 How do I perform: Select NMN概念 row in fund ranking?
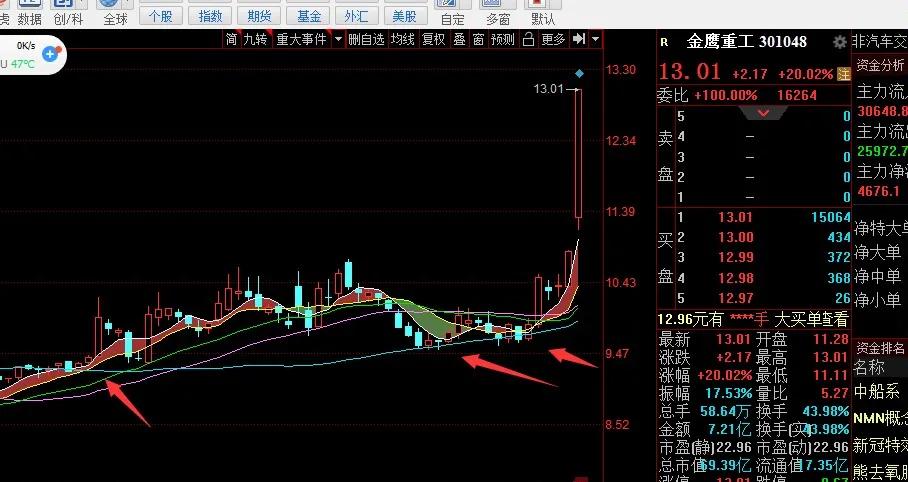(x=880, y=417)
